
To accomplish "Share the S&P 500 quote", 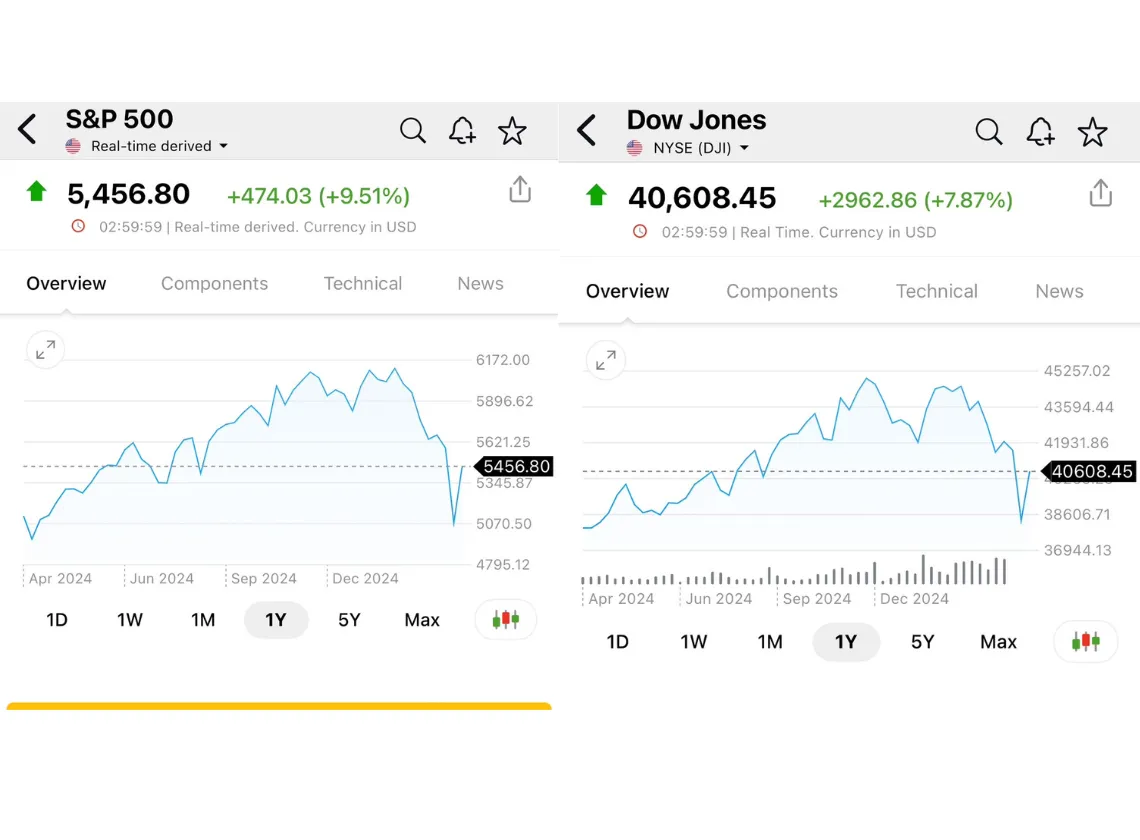I will click(520, 189).
